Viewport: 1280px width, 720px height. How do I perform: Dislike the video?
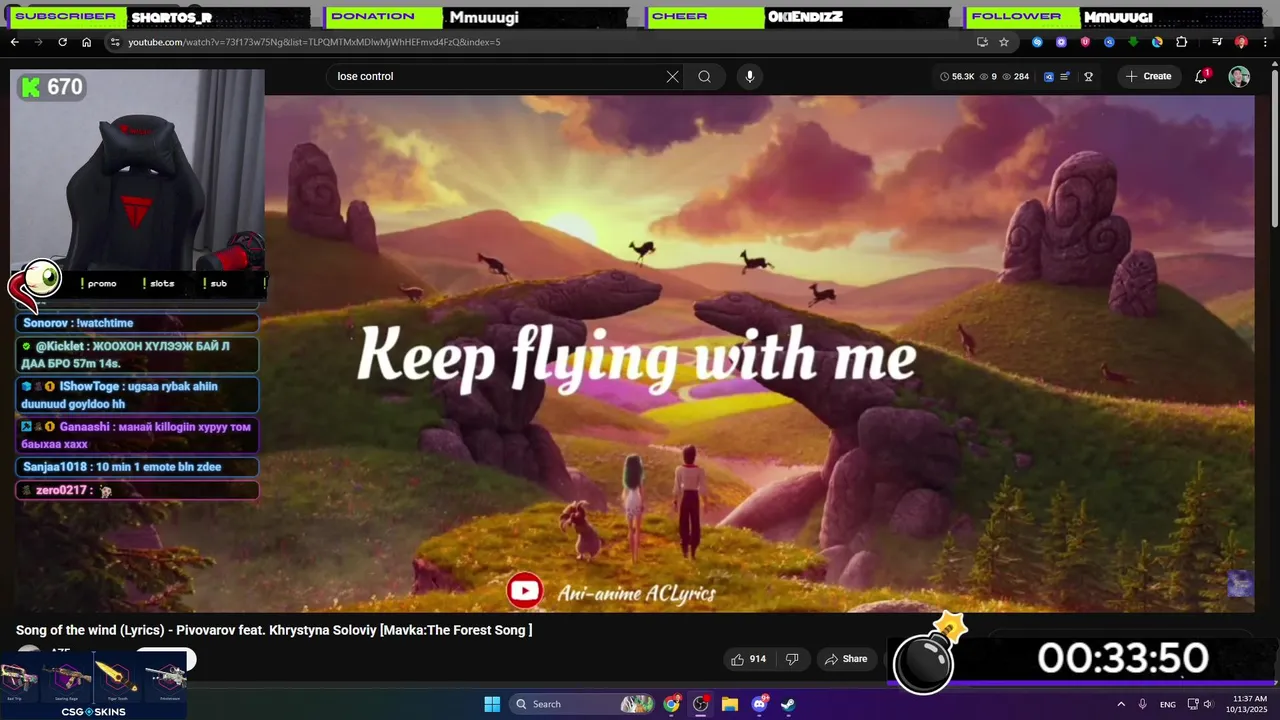[x=792, y=659]
